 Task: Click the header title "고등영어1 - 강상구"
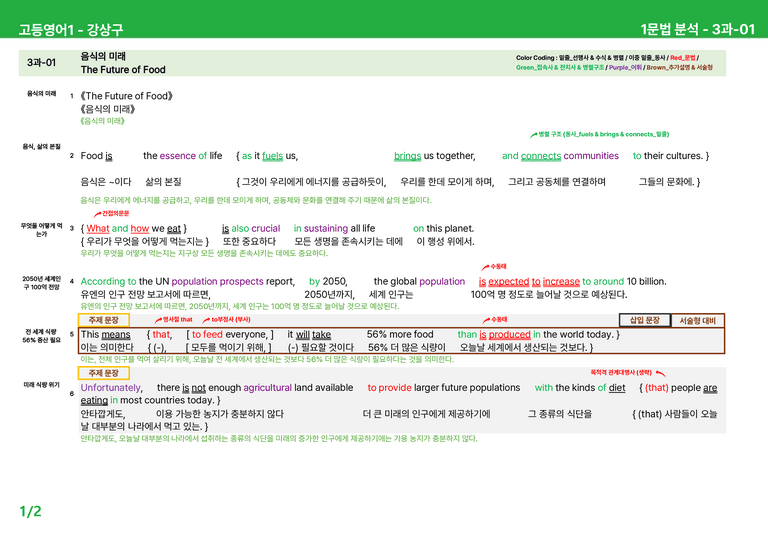pyautogui.click(x=71, y=29)
